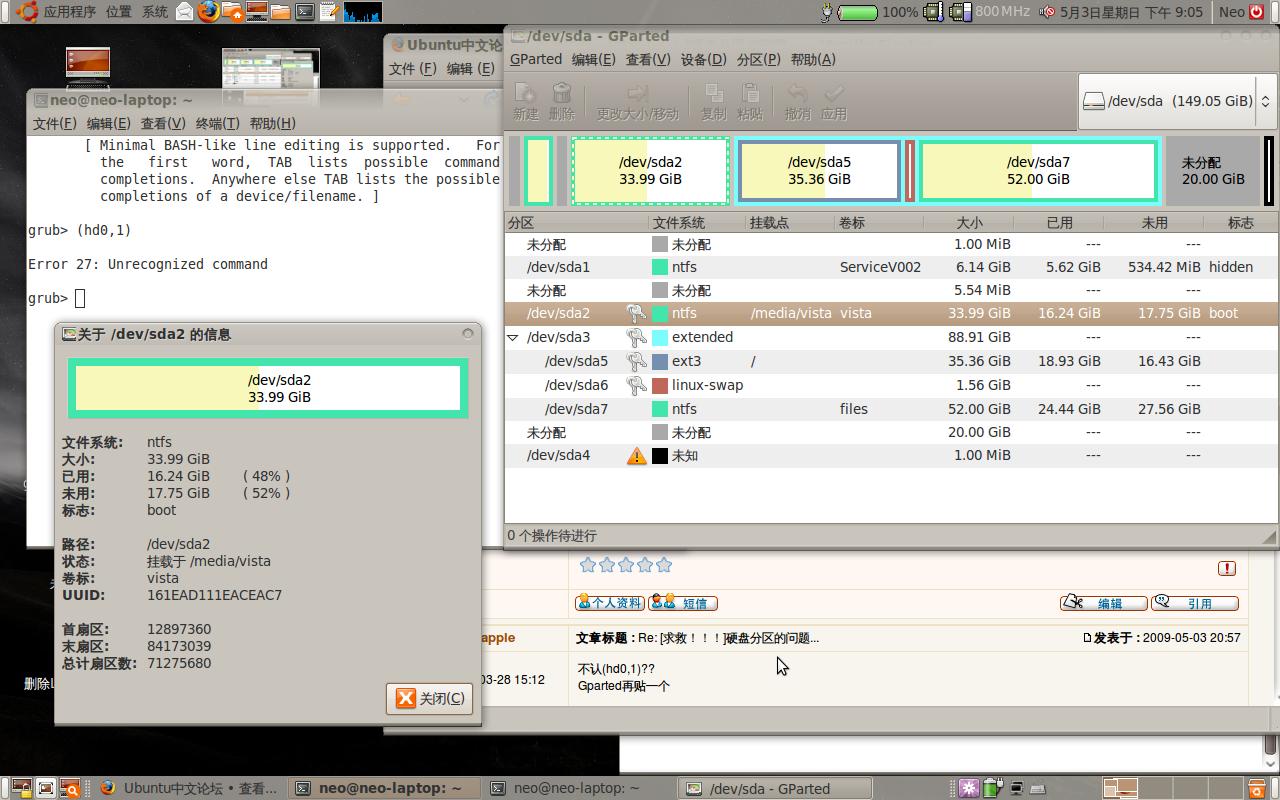Open the /dev/sda device selector dropdown

point(1176,101)
